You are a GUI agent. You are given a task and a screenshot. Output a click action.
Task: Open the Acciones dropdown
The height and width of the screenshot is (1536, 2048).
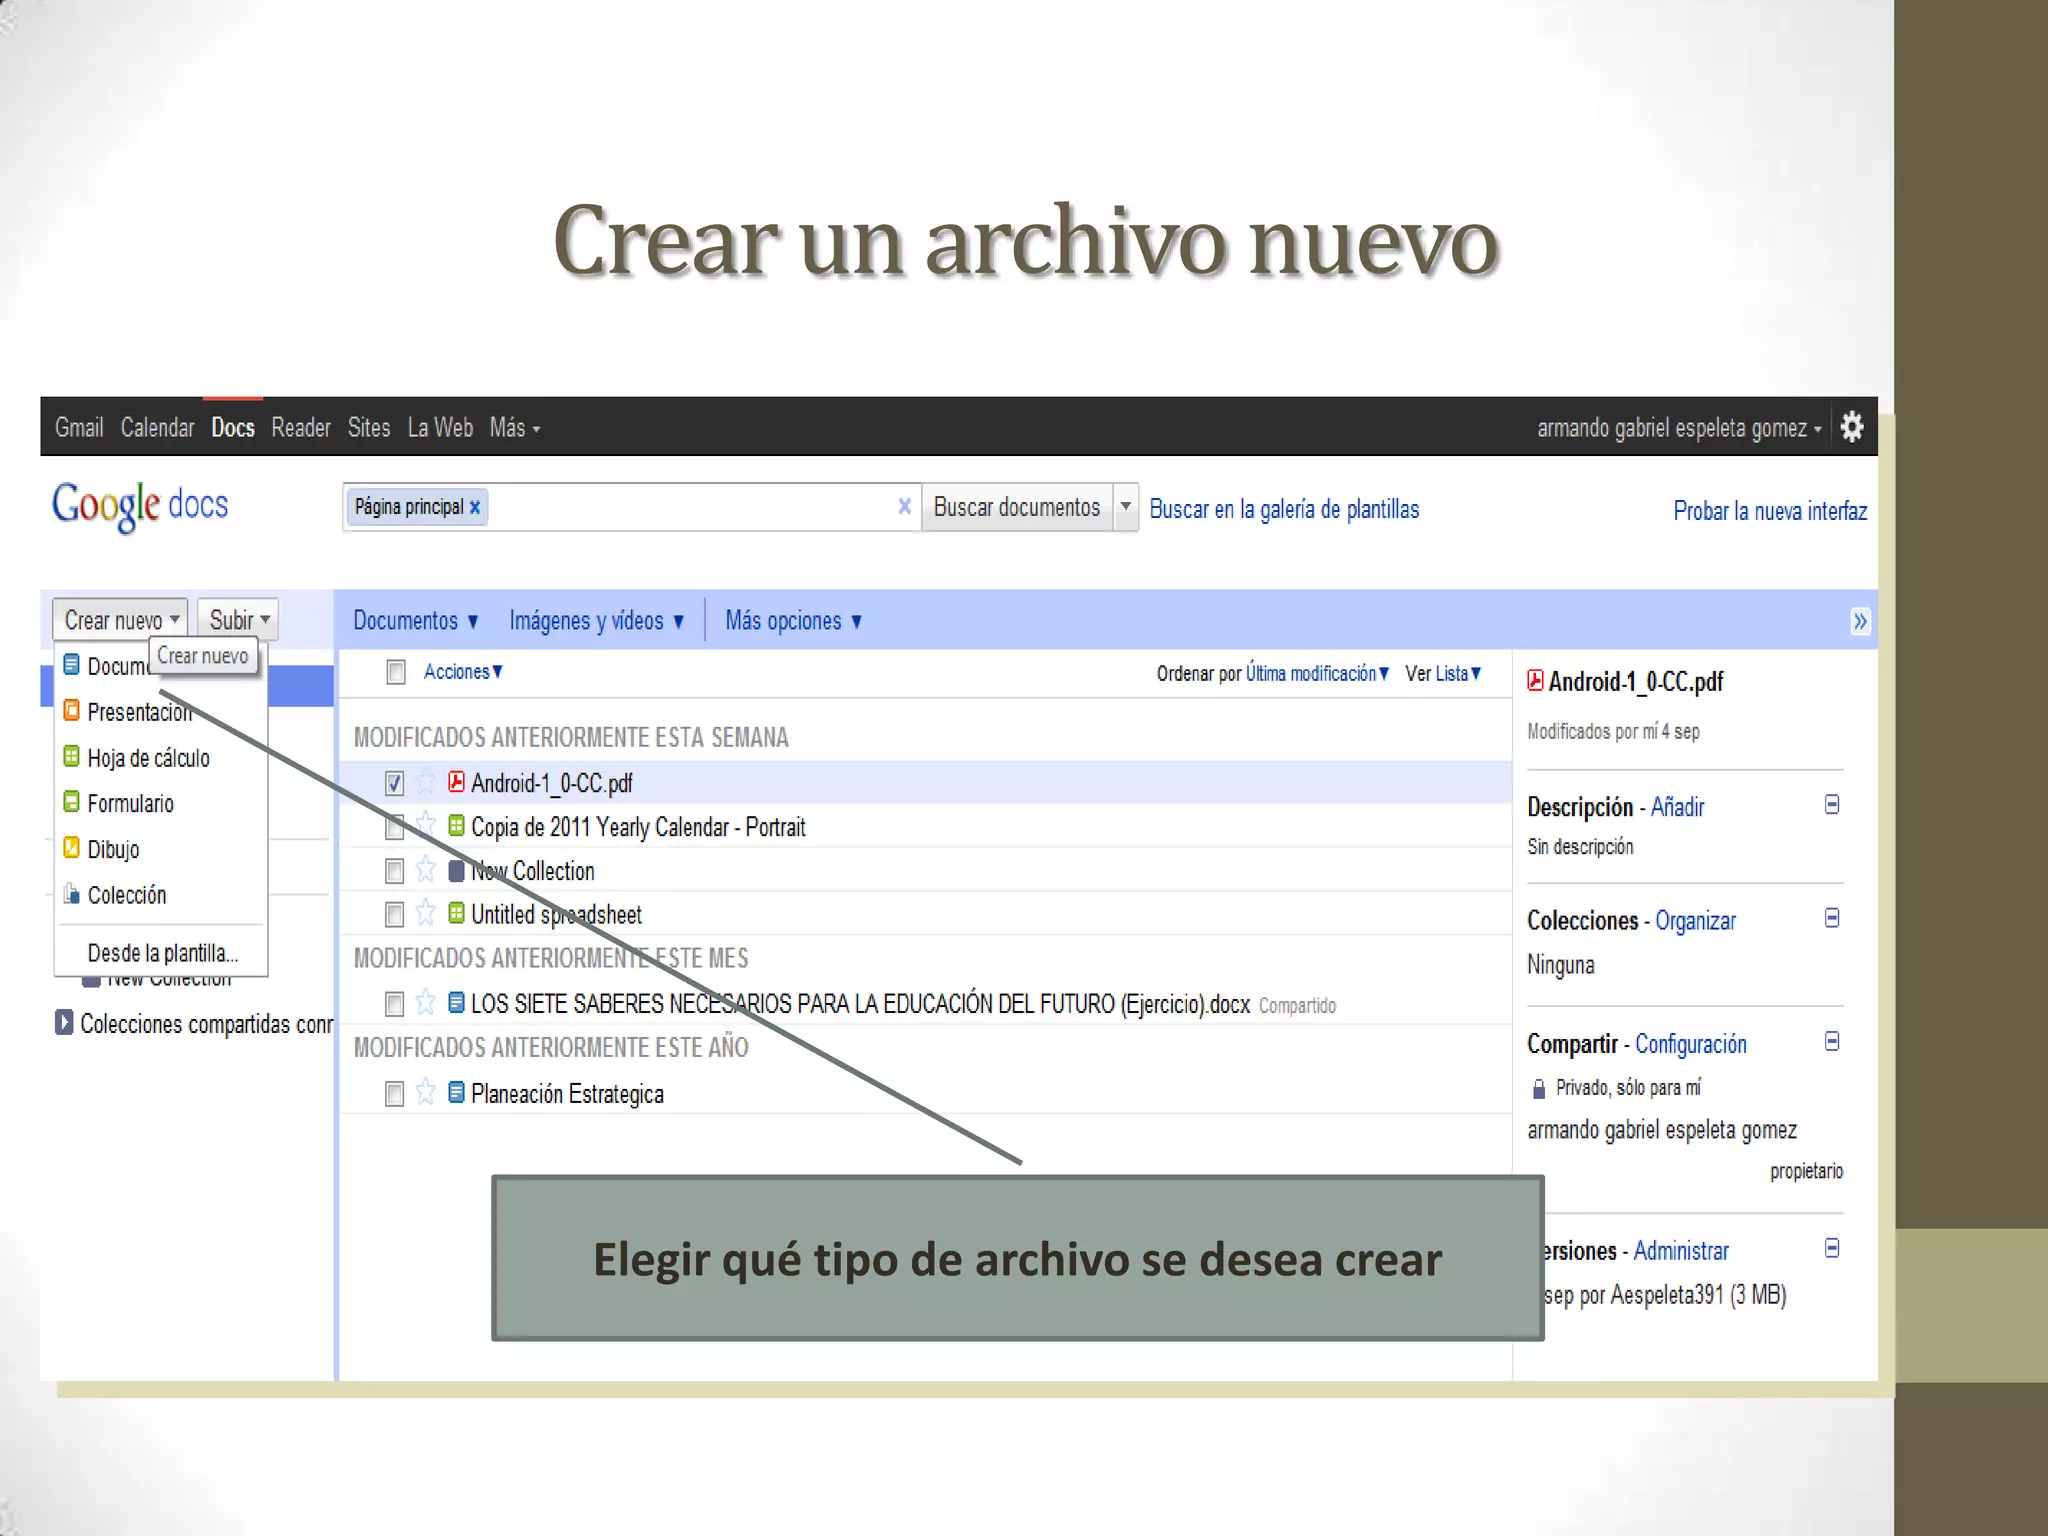463,672
